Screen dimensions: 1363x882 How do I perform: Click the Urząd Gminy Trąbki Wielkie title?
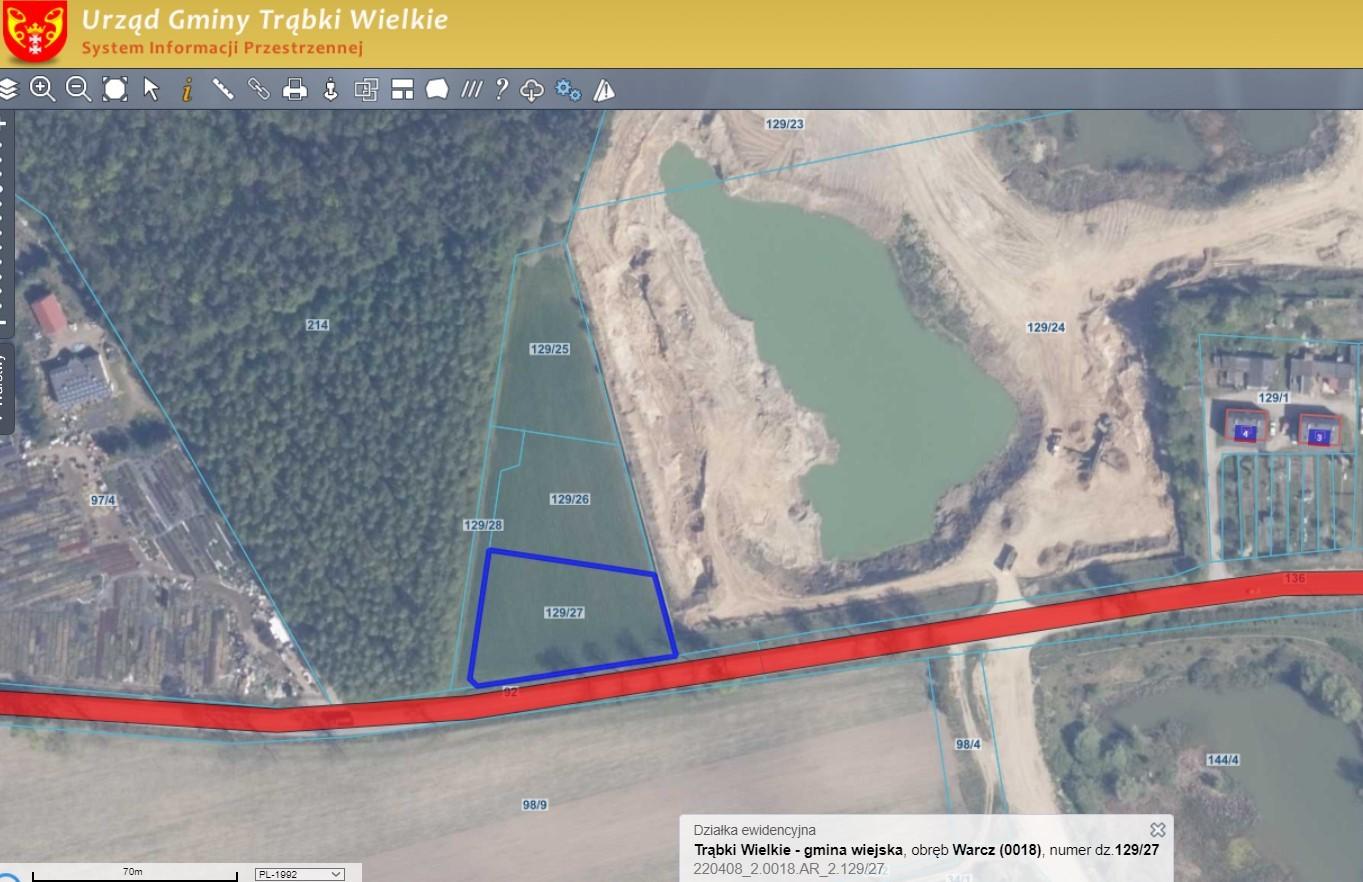(x=265, y=19)
